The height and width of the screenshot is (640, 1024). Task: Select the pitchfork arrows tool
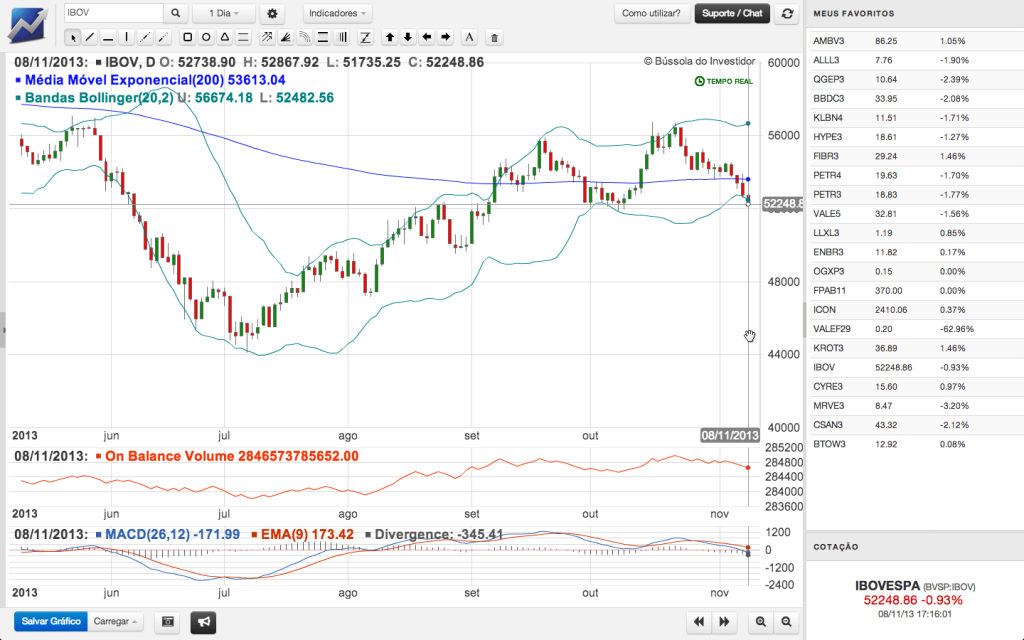pyautogui.click(x=267, y=37)
